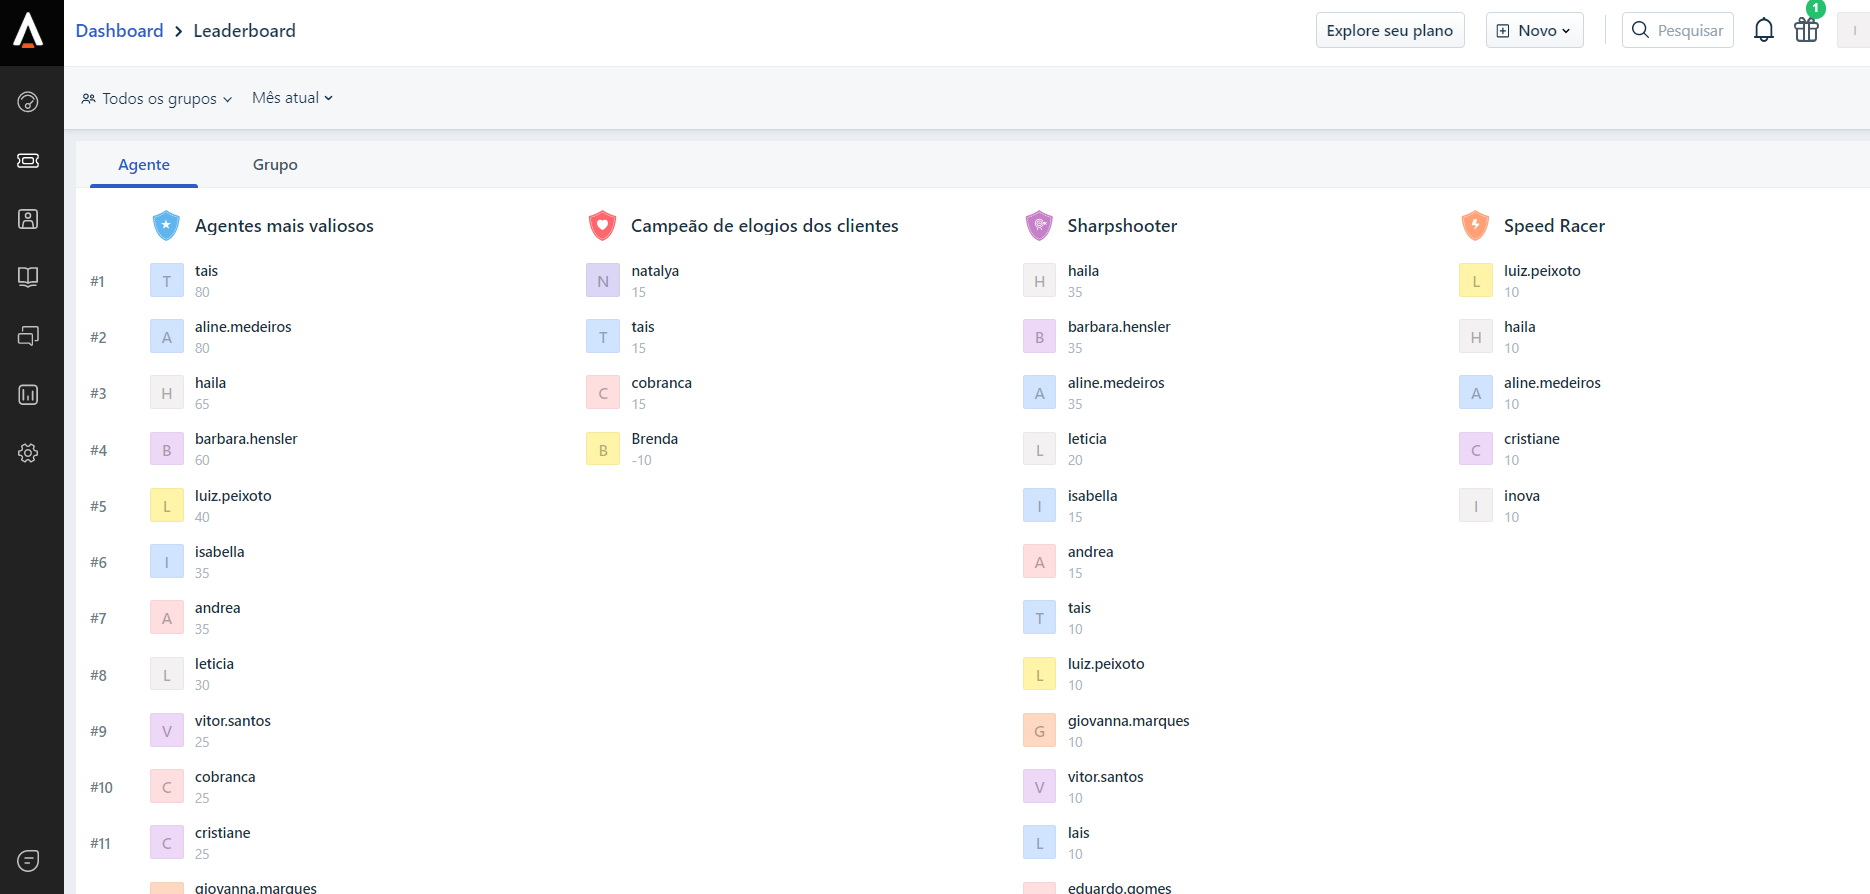1870x894 pixels.
Task: Expand the "Todos os grupos" filter
Action: pos(157,99)
